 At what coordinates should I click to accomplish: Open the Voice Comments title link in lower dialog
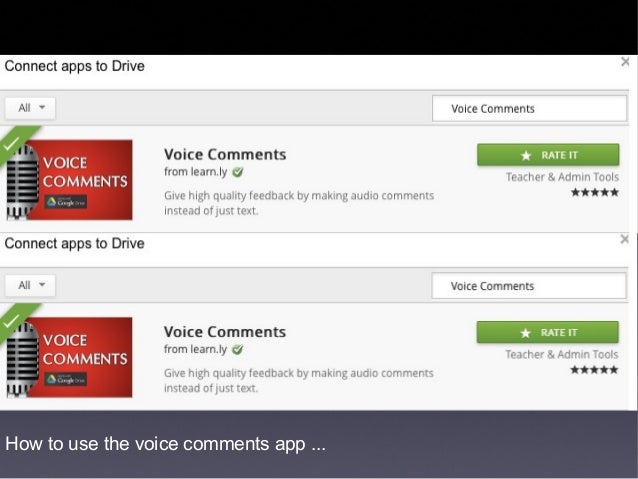coord(225,332)
